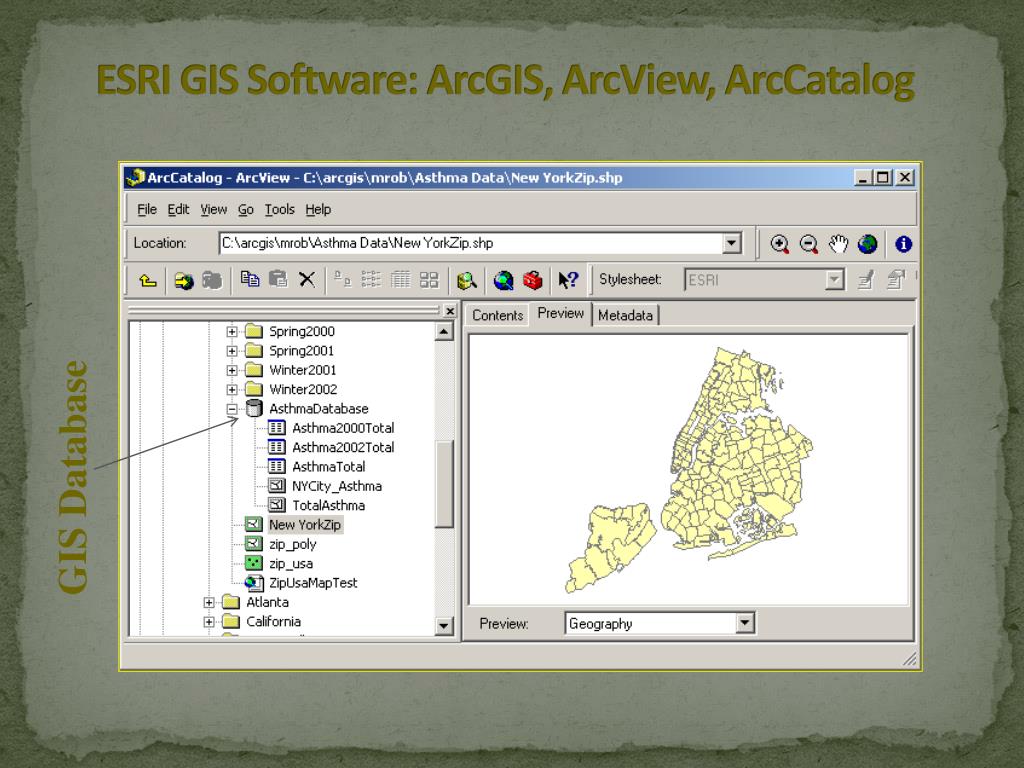Click the Paste toolbar icon
1024x768 pixels.
[278, 280]
